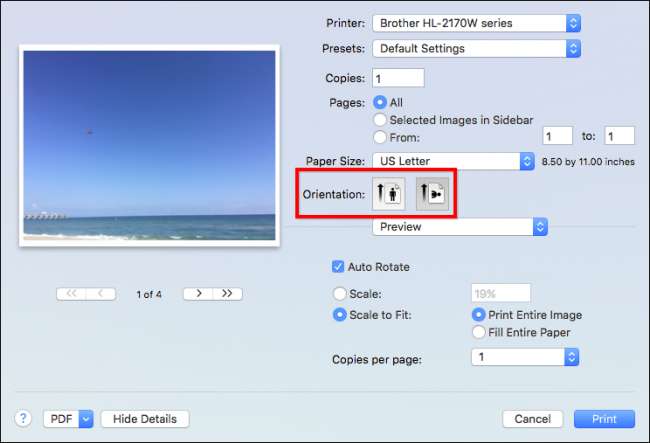The height and width of the screenshot is (443, 650).
Task: Select portrait orientation icon
Action: tap(388, 194)
